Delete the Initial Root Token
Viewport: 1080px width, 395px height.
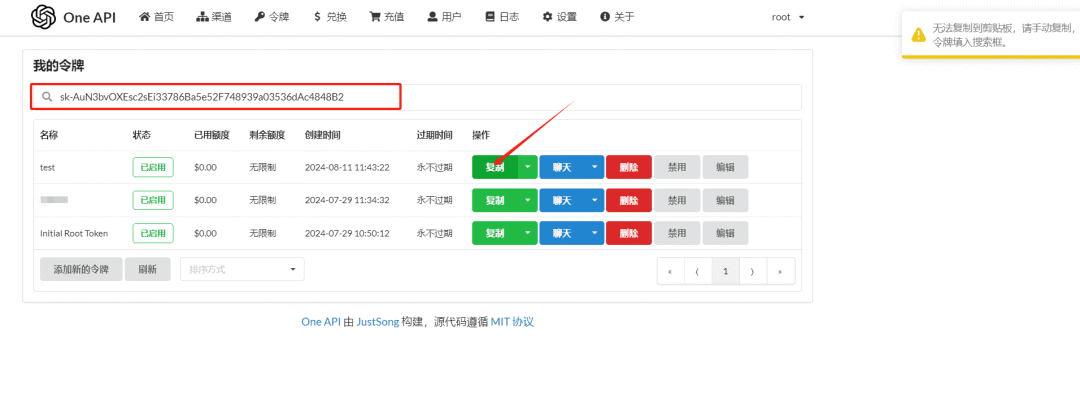coord(629,233)
